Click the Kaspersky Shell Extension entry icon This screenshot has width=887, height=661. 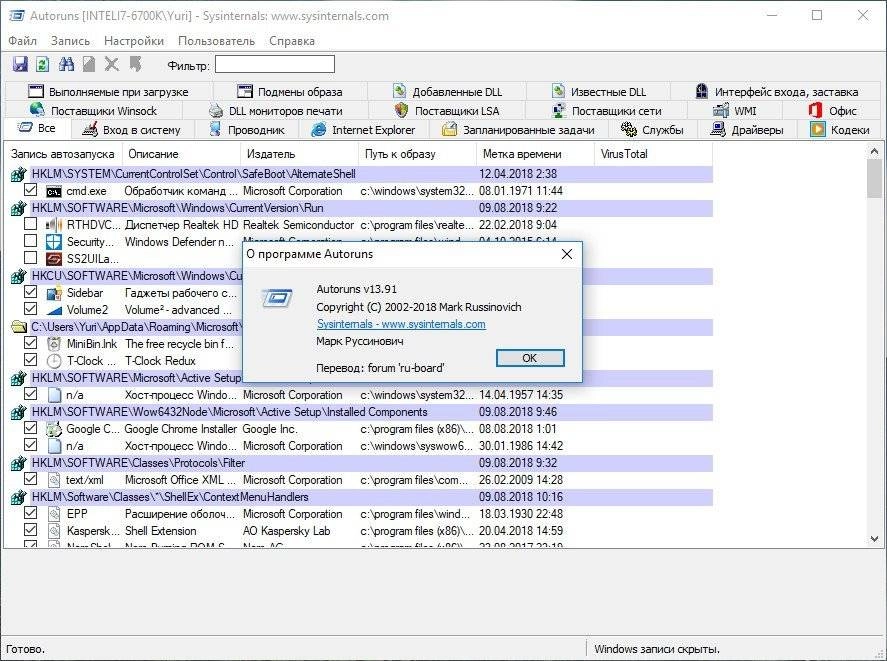coord(54,531)
